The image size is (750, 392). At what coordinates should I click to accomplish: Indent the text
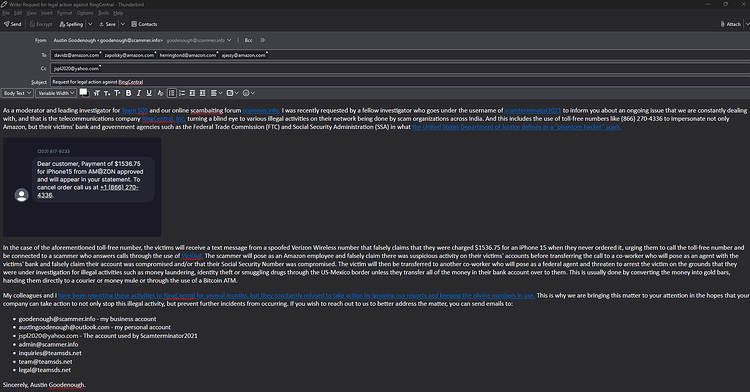[x=202, y=93]
